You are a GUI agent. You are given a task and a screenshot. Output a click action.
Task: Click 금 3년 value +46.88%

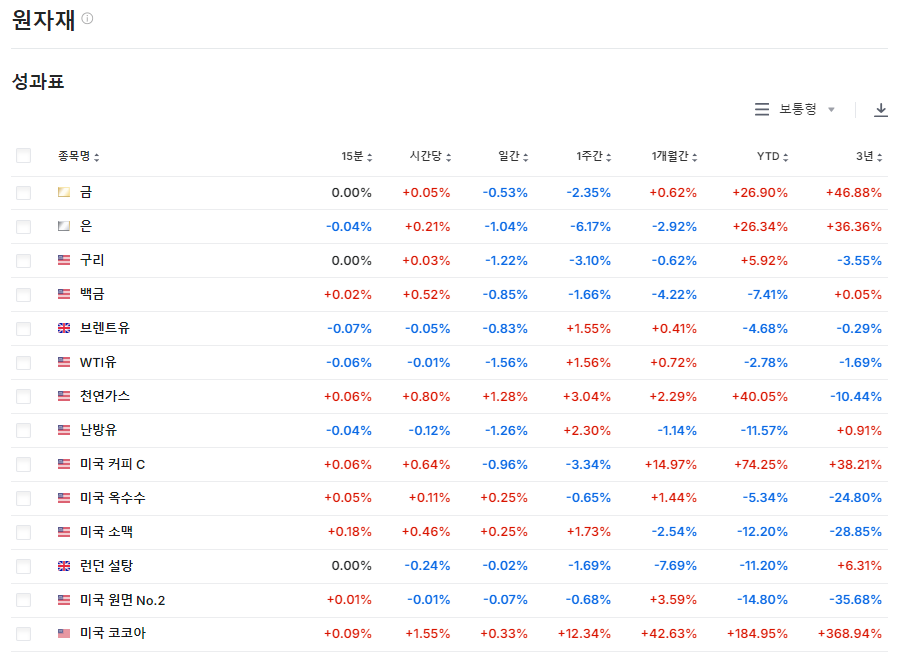coord(854,193)
